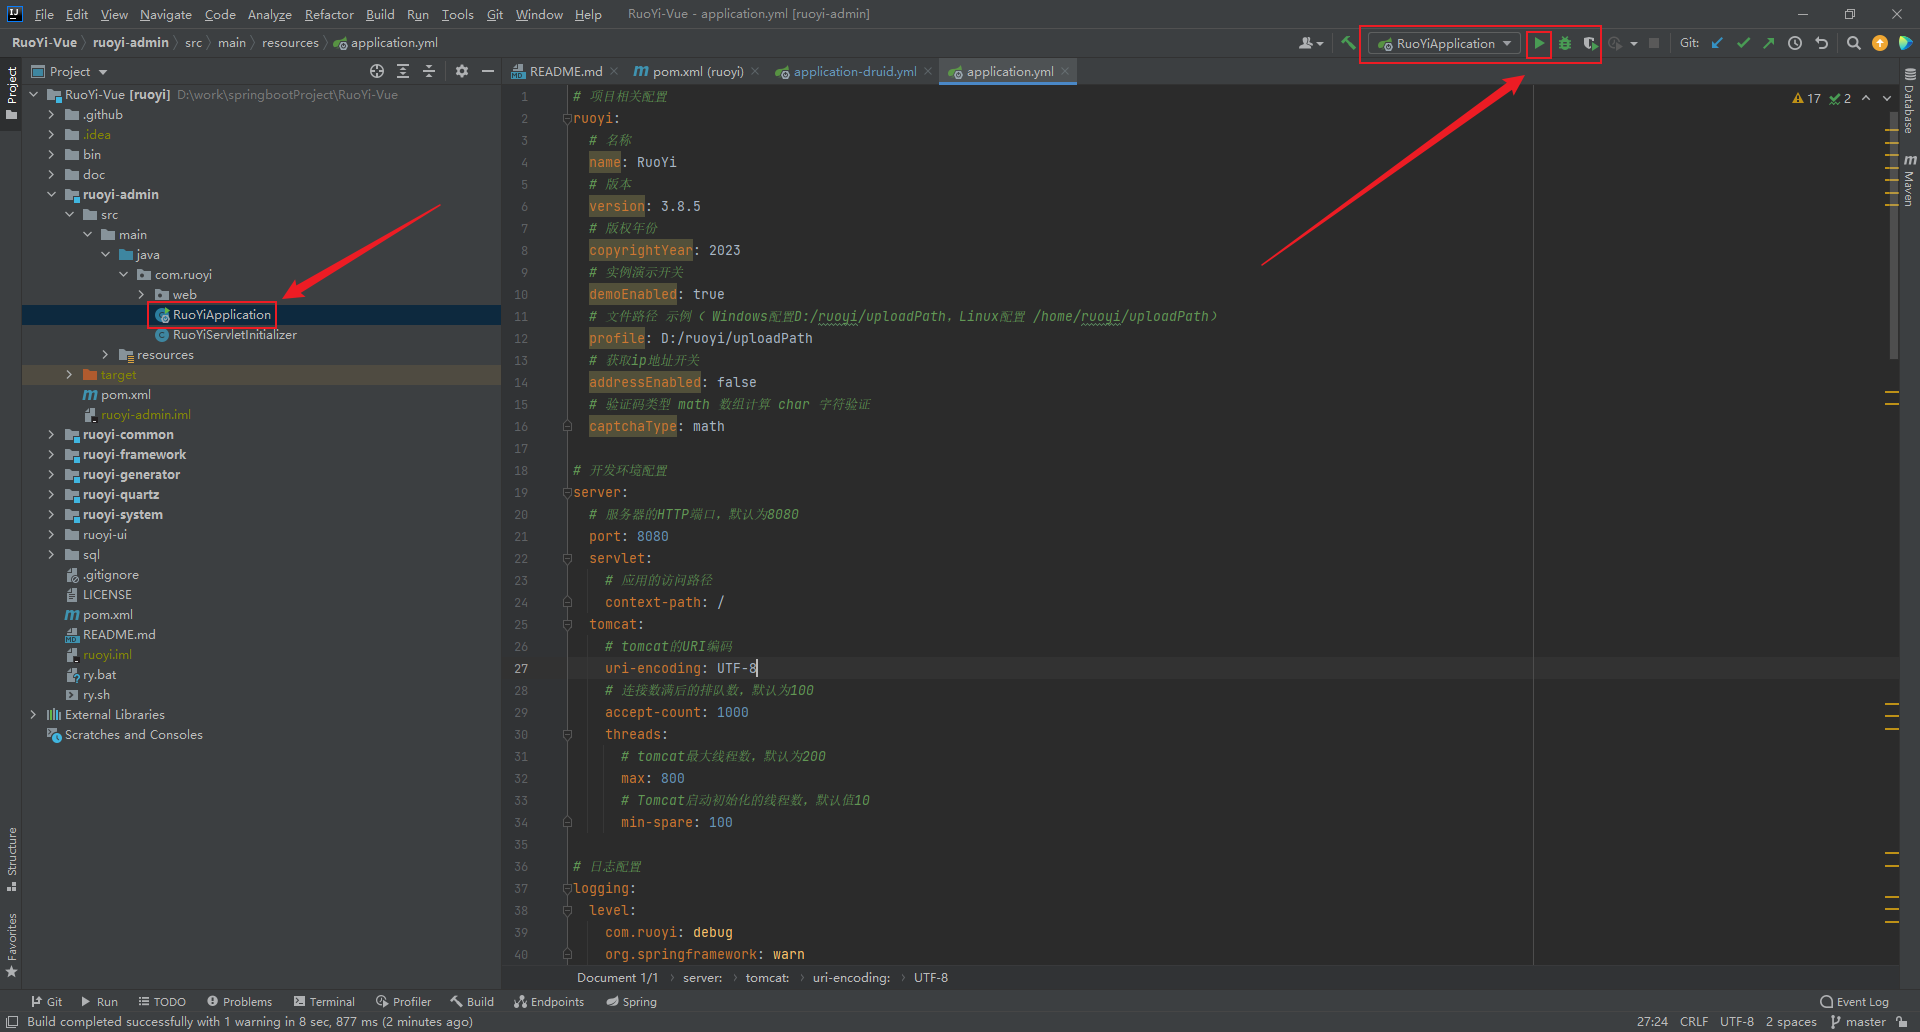Toggle the Project side tab
The height and width of the screenshot is (1032, 1920).
[12, 92]
